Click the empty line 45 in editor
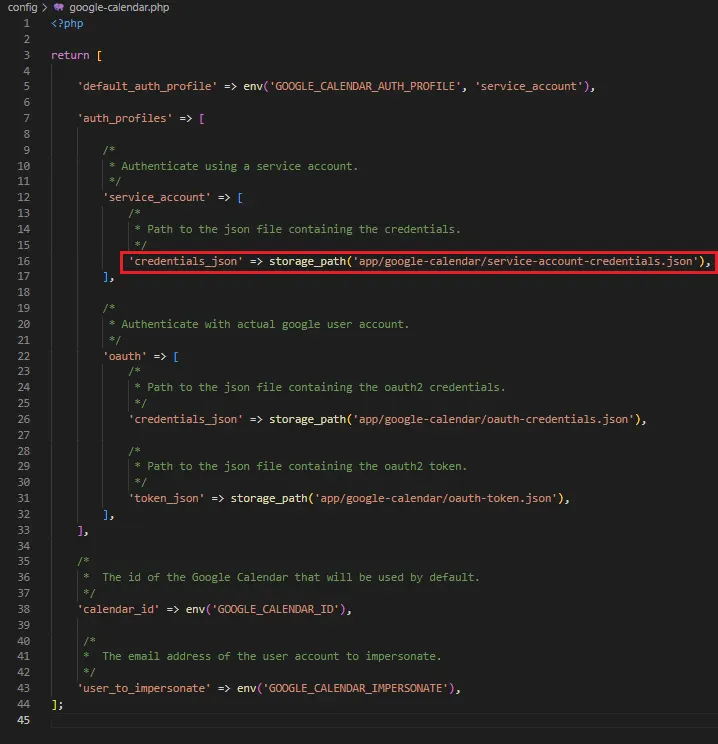This screenshot has height=744, width=718. [x=384, y=720]
